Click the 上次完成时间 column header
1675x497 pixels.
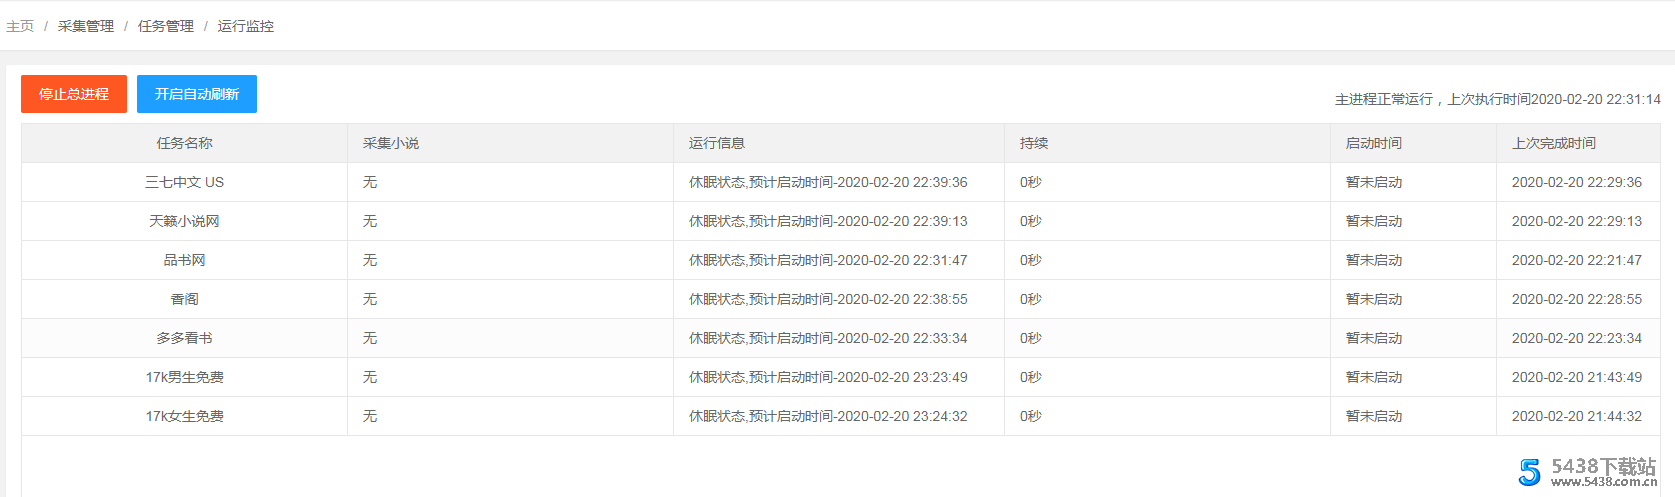[1554, 143]
